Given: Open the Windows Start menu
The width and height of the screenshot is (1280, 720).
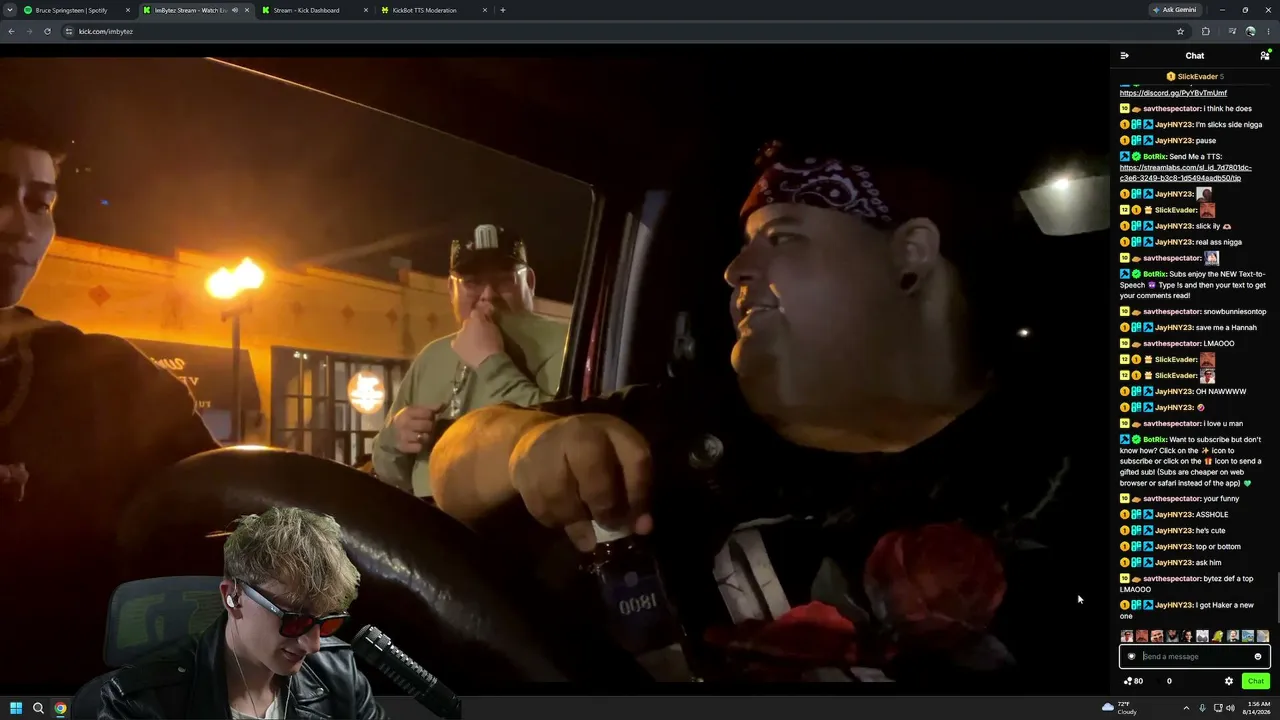Looking at the screenshot, I should (x=16, y=708).
